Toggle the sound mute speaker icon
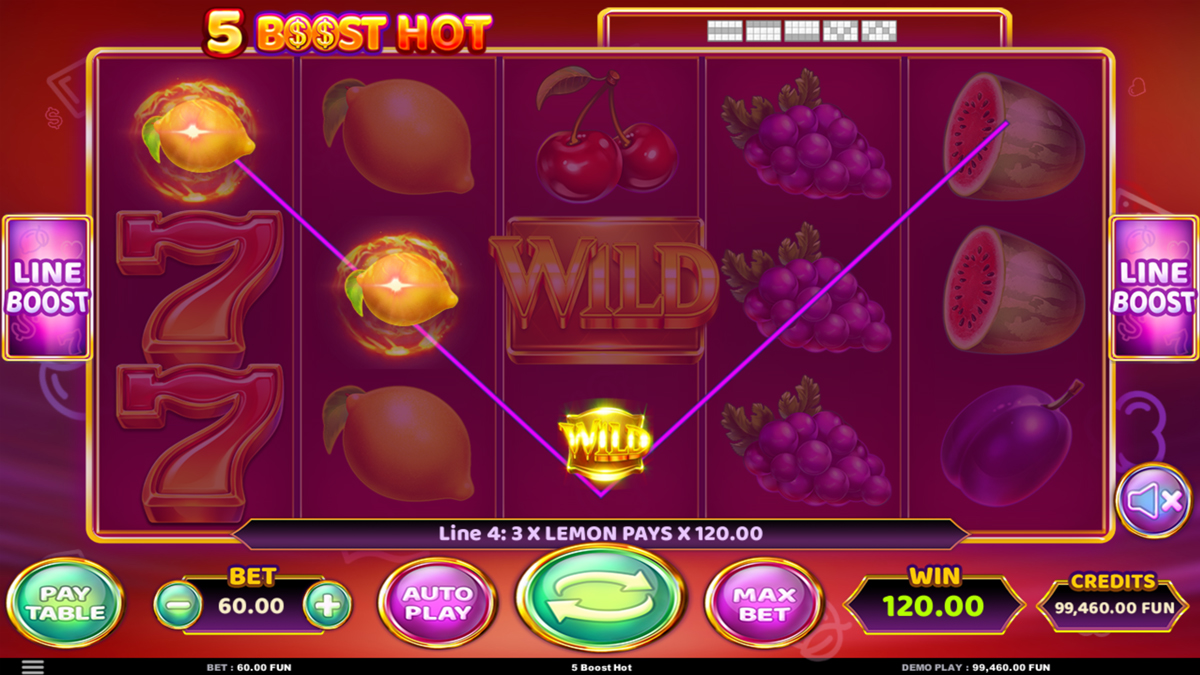Image resolution: width=1200 pixels, height=675 pixels. tap(1154, 499)
